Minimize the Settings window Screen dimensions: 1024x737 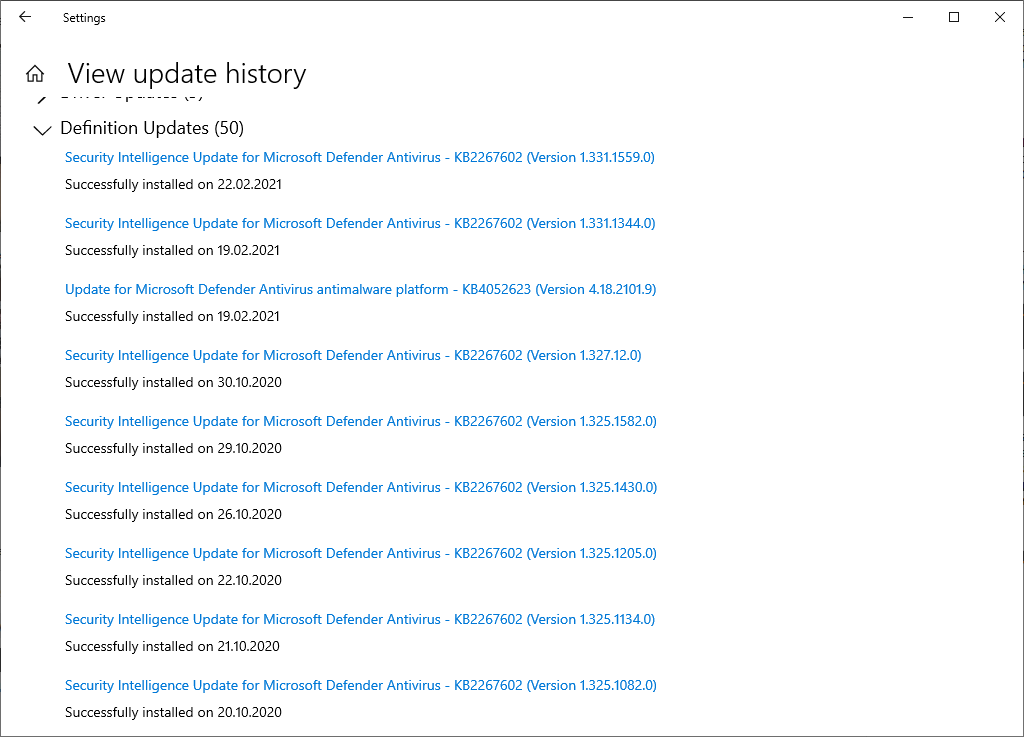click(x=908, y=18)
